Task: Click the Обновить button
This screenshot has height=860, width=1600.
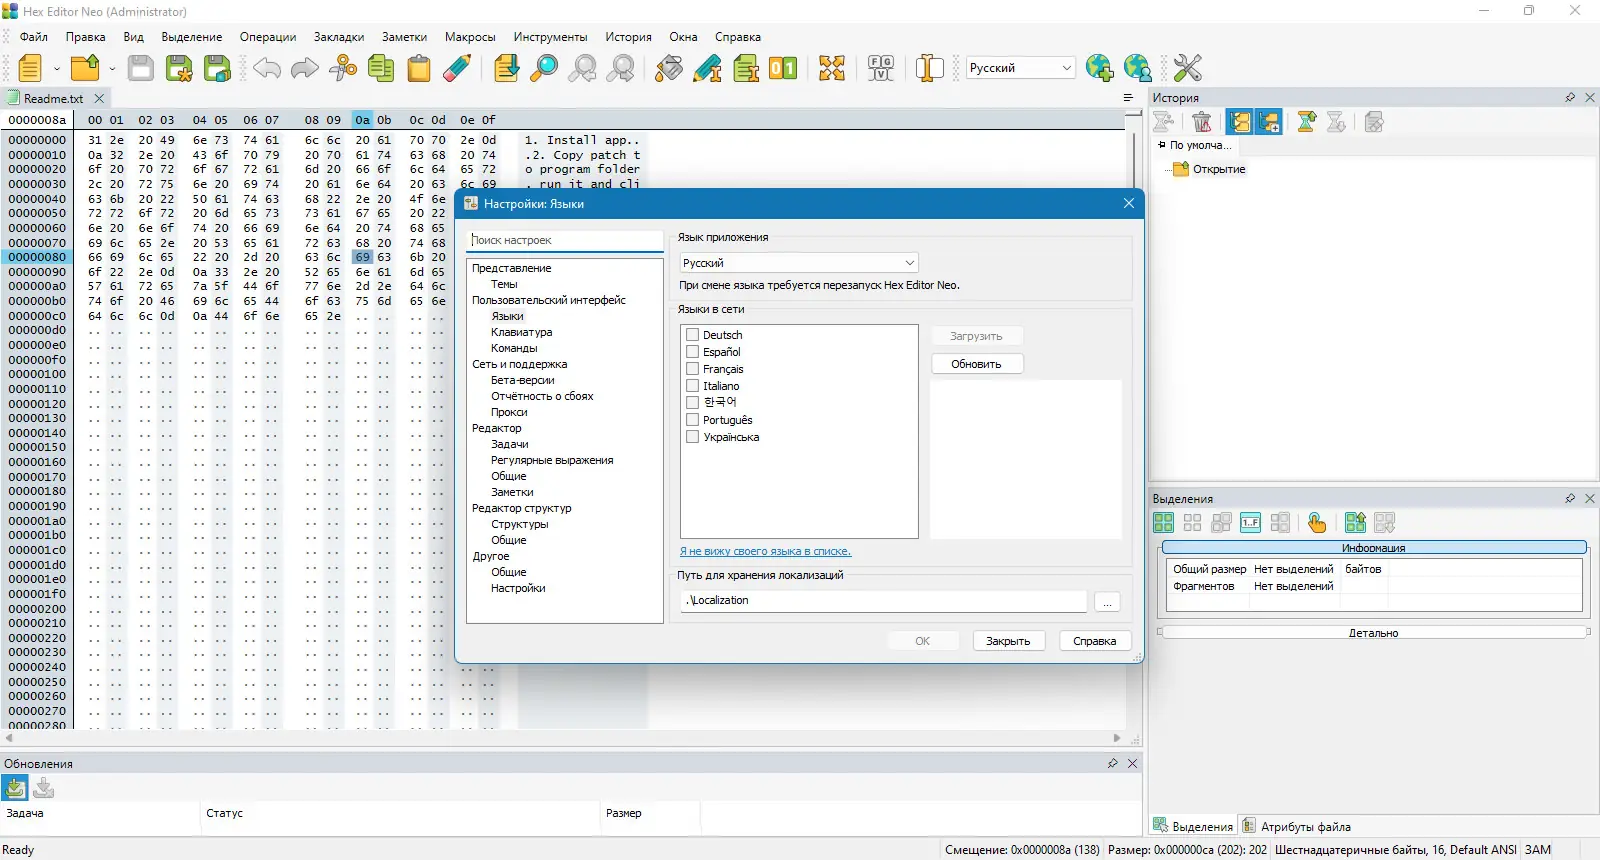Action: (977, 364)
